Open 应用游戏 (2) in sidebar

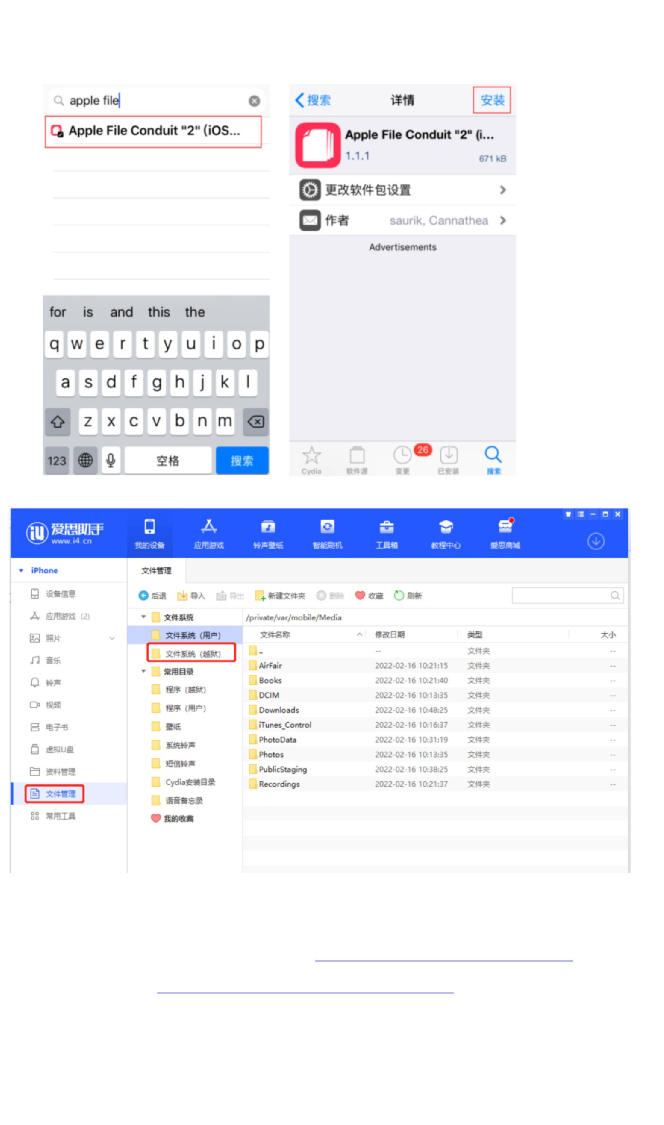pyautogui.click(x=60, y=616)
